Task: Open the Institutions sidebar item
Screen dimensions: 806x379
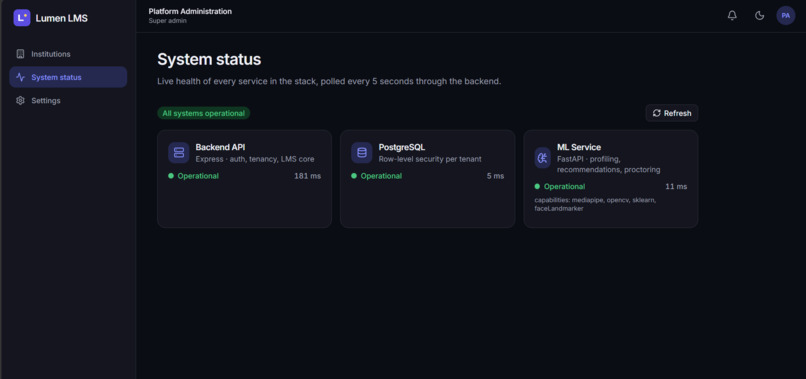Action: pos(68,54)
